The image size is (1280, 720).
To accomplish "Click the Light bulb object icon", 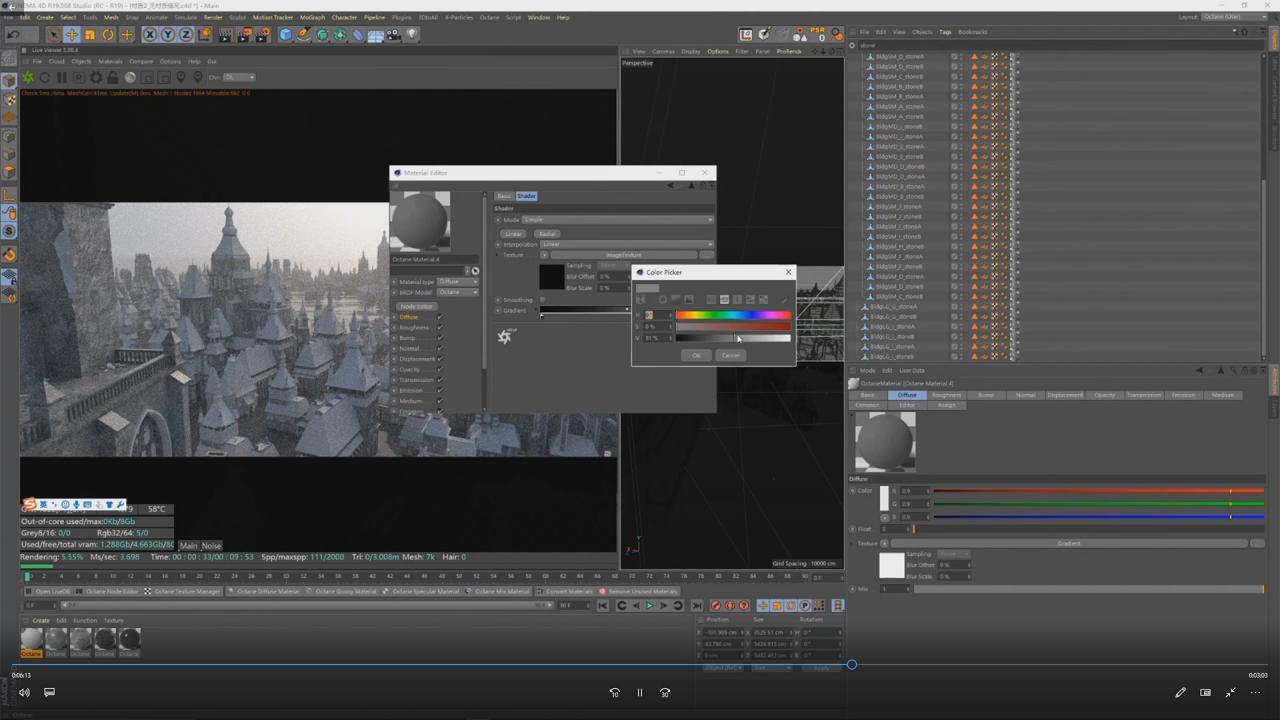I will (x=412, y=35).
